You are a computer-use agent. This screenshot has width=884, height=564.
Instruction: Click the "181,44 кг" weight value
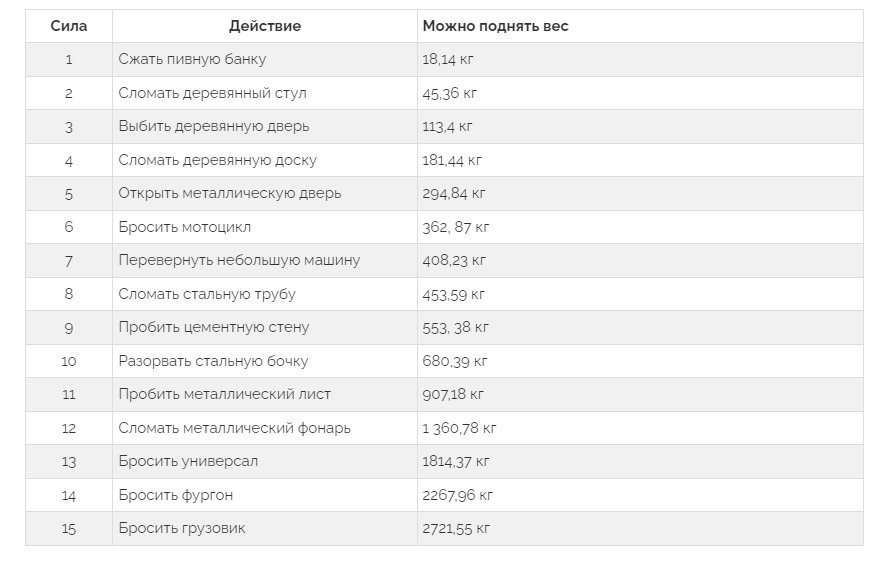(x=452, y=160)
